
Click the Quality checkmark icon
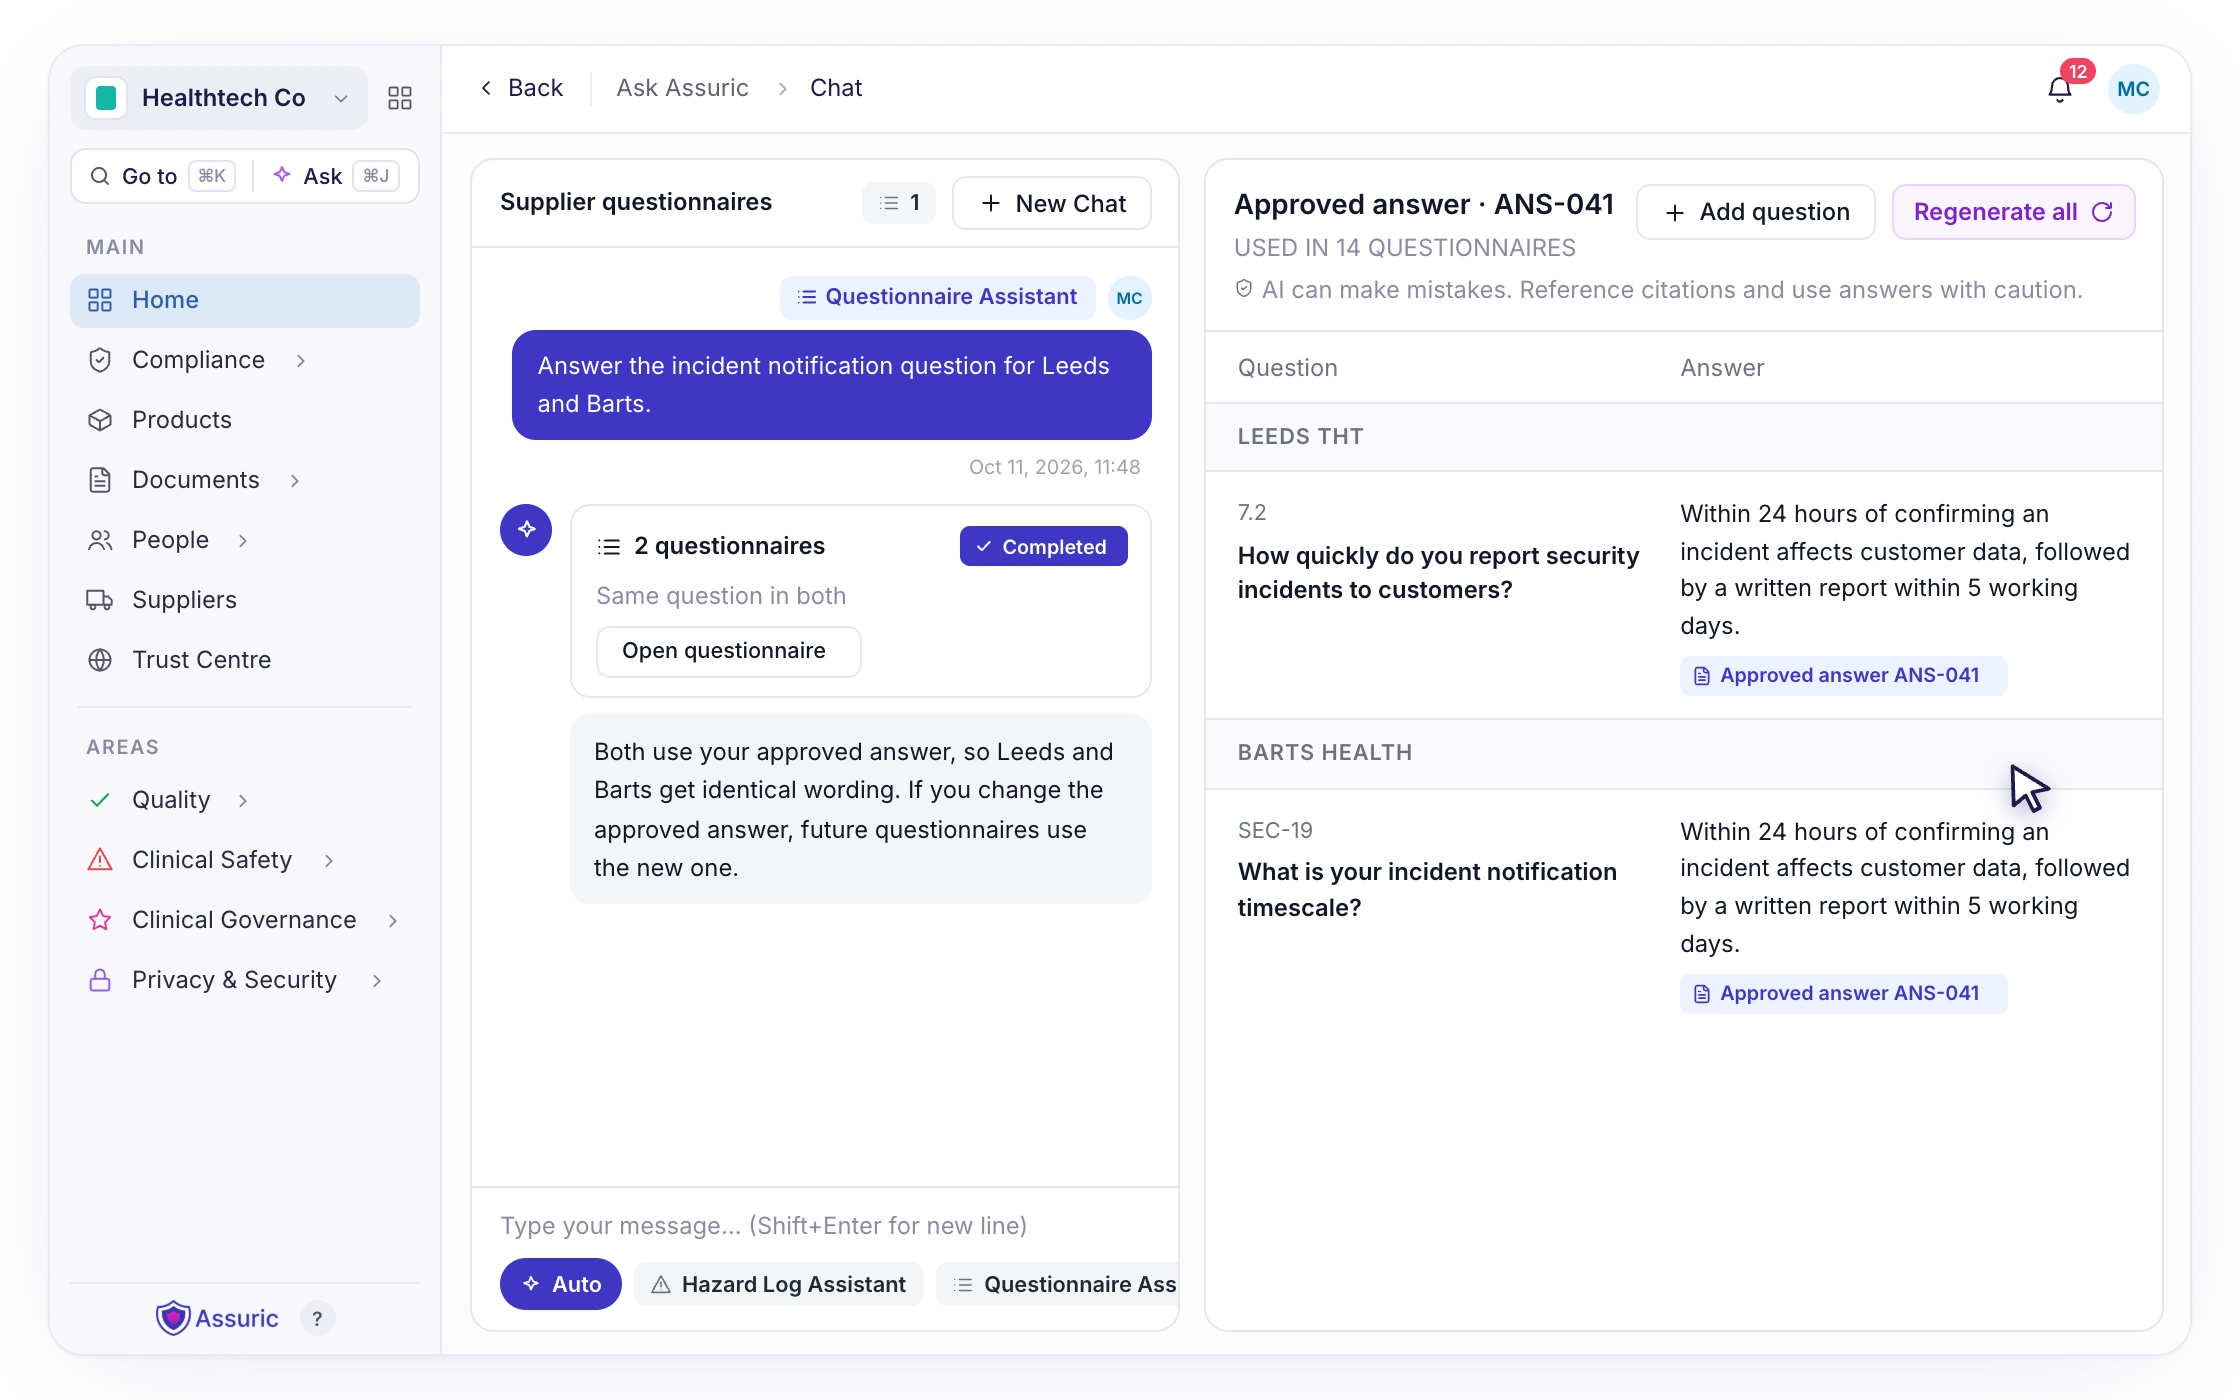pyautogui.click(x=100, y=800)
